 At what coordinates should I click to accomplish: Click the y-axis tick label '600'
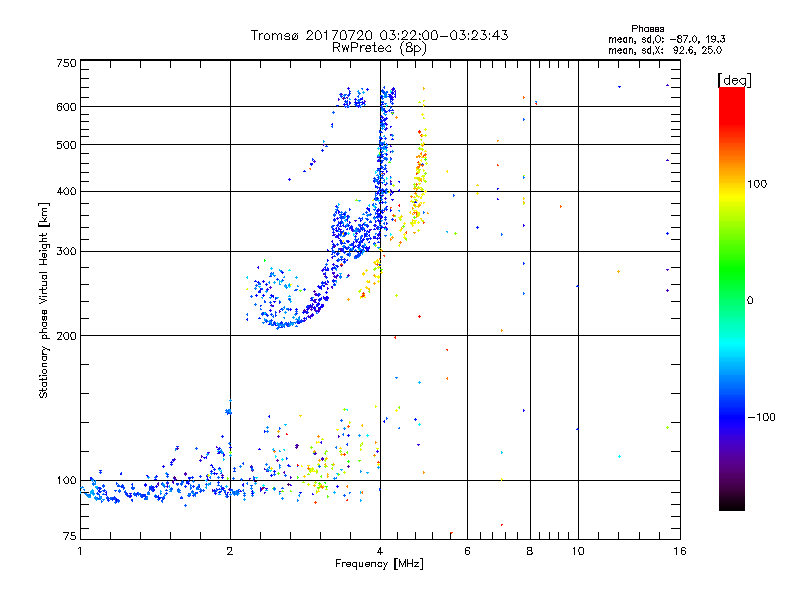(x=66, y=107)
